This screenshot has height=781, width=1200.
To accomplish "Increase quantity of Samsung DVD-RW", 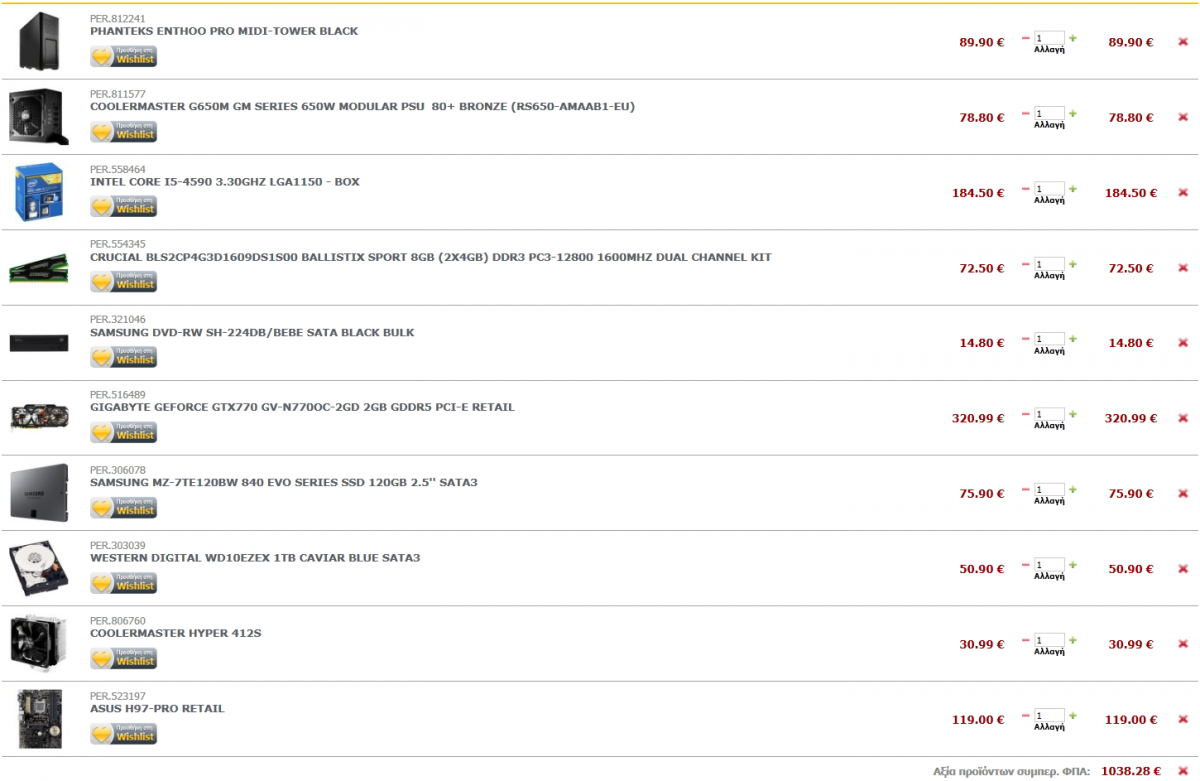I will pos(1073,339).
